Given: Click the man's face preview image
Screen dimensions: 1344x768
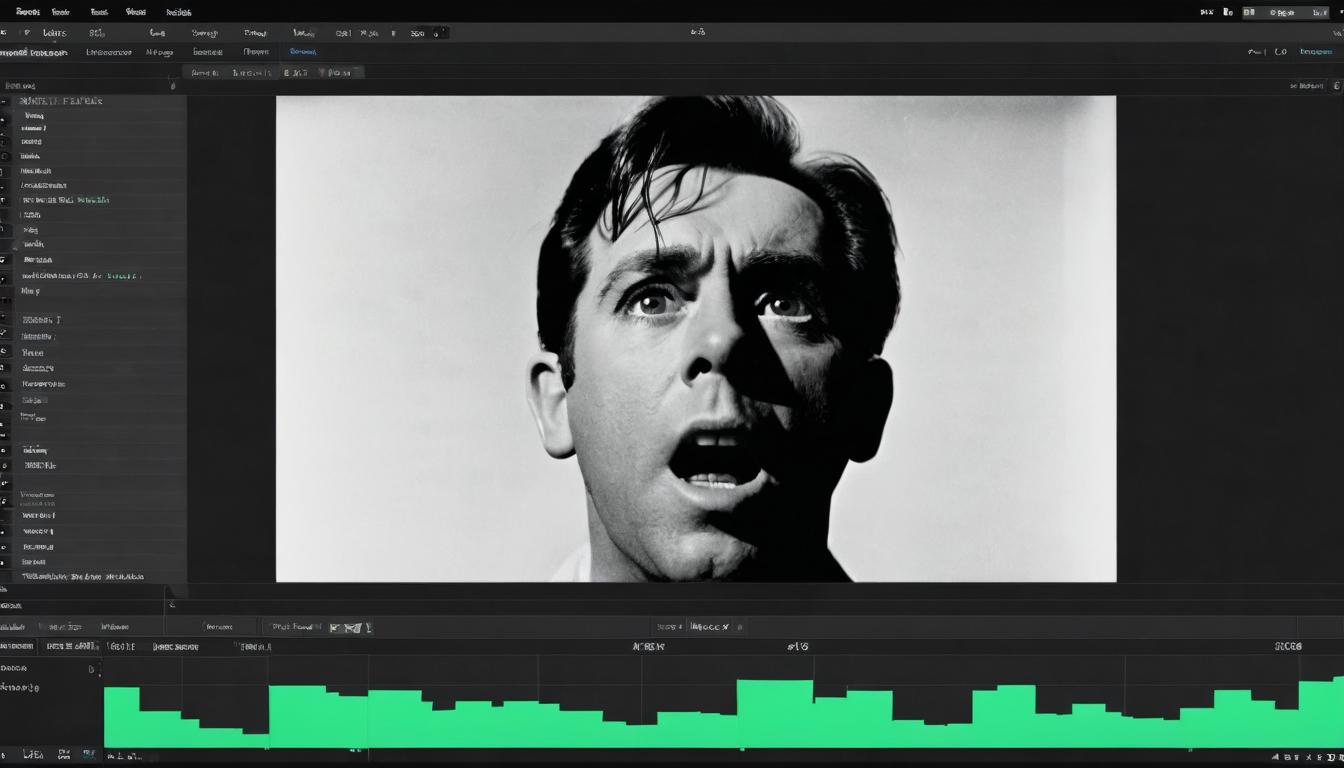Looking at the screenshot, I should (695, 338).
